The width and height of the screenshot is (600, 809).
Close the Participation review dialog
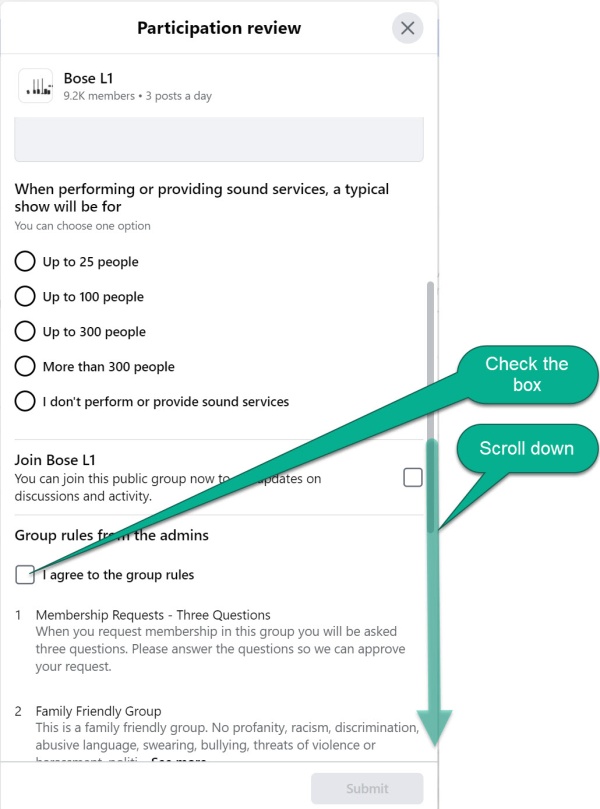(x=407, y=28)
